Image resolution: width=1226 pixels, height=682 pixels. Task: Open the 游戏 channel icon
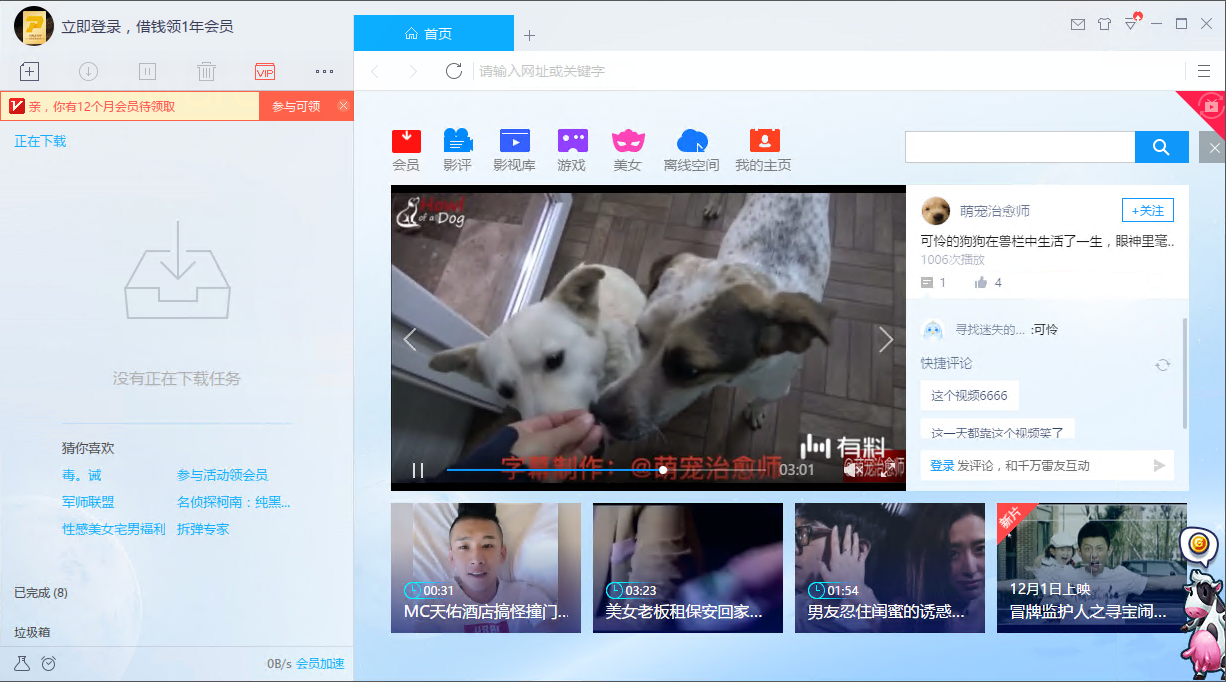[572, 150]
